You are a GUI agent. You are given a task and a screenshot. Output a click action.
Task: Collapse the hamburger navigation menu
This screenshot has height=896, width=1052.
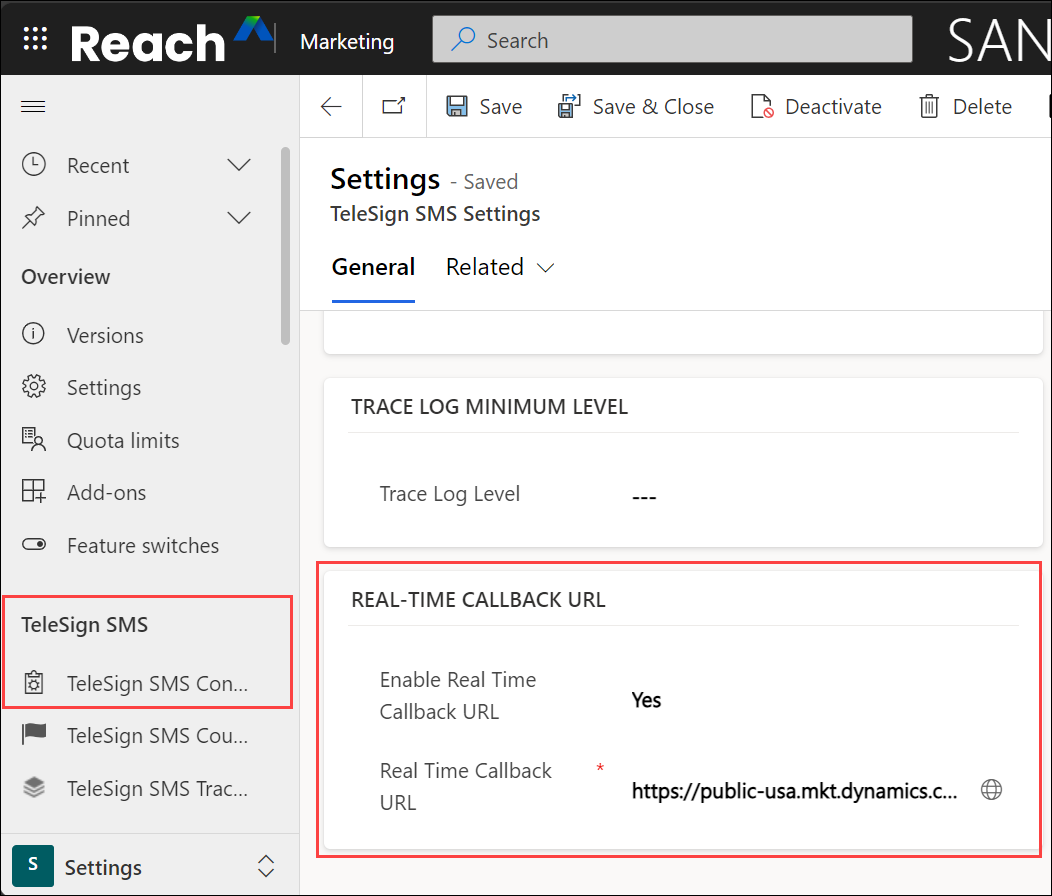[x=34, y=107]
